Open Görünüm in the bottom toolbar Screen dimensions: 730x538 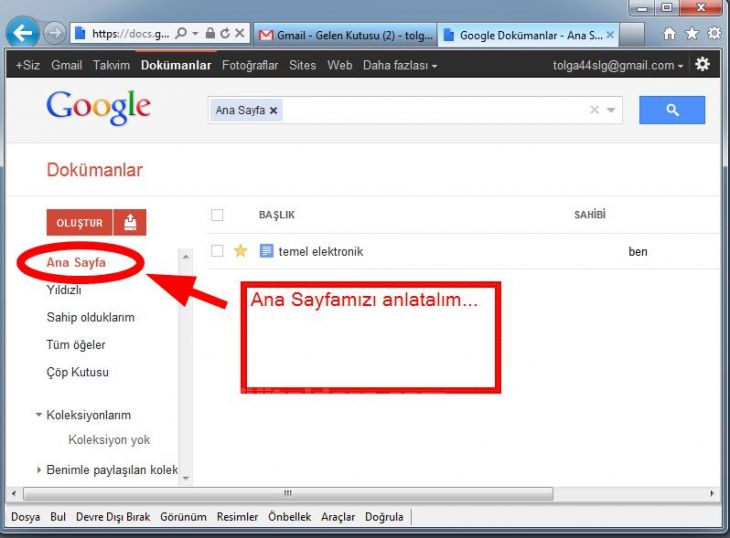click(183, 517)
